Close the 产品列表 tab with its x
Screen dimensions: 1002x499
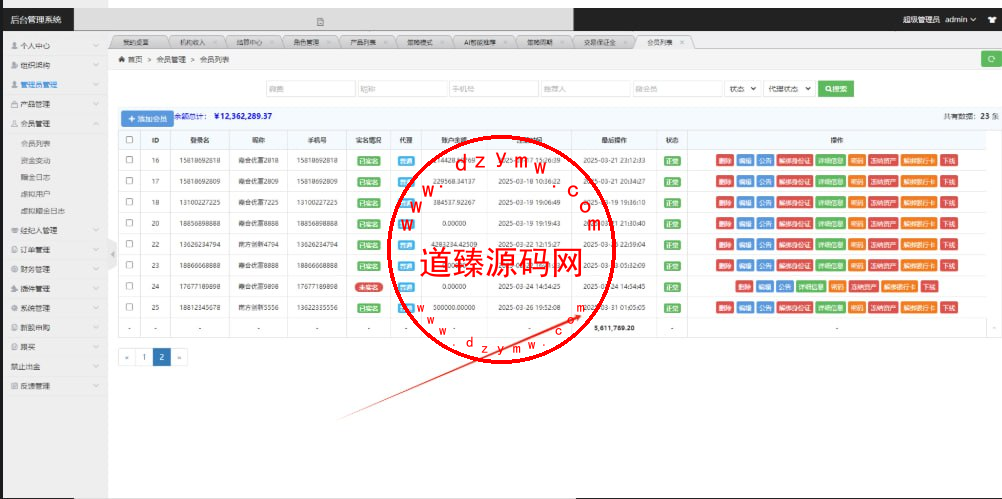point(385,42)
